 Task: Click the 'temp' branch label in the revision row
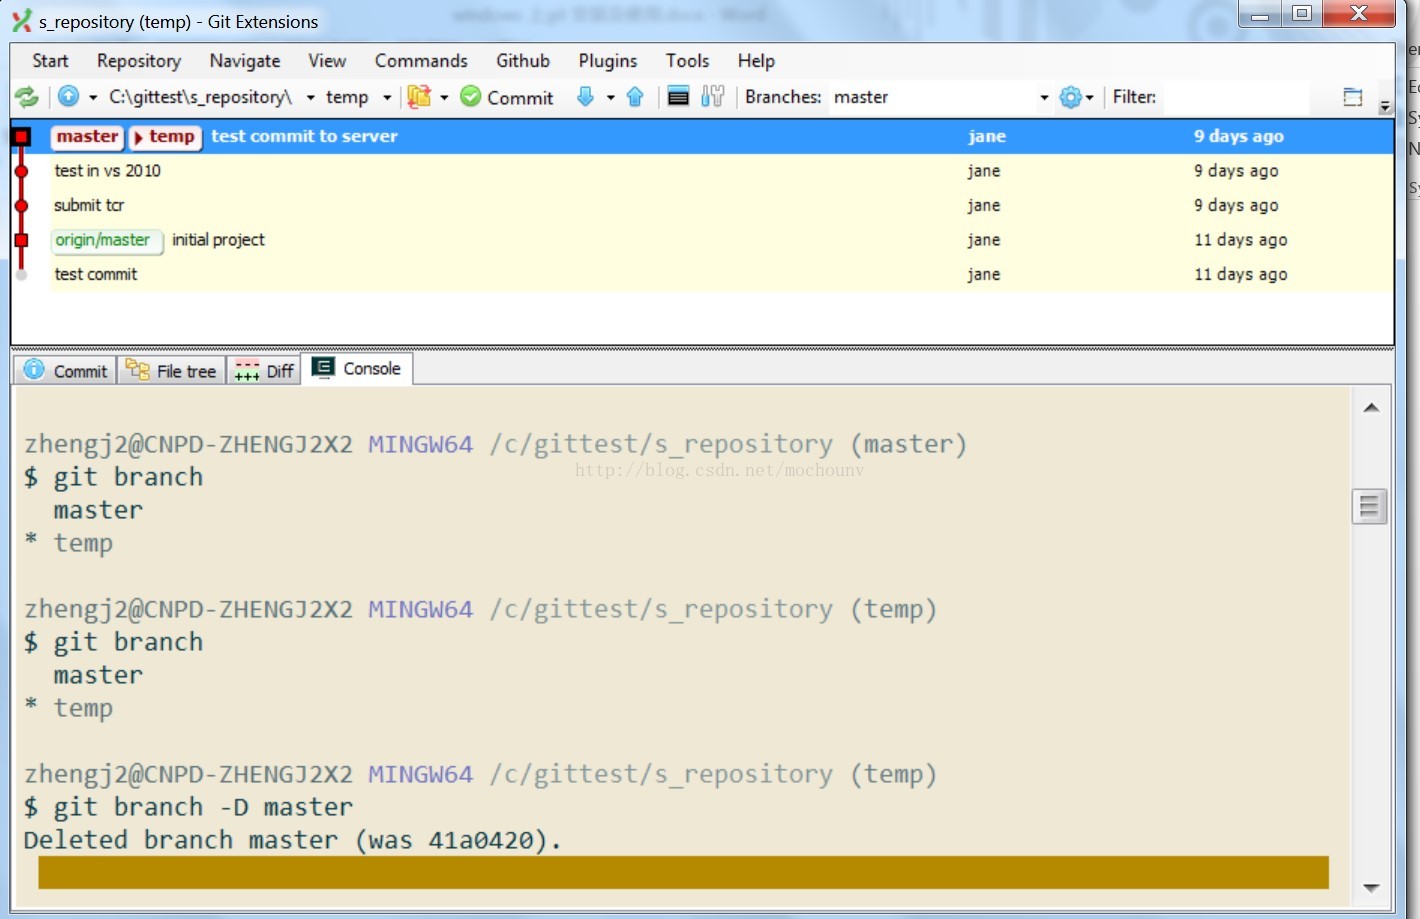166,136
